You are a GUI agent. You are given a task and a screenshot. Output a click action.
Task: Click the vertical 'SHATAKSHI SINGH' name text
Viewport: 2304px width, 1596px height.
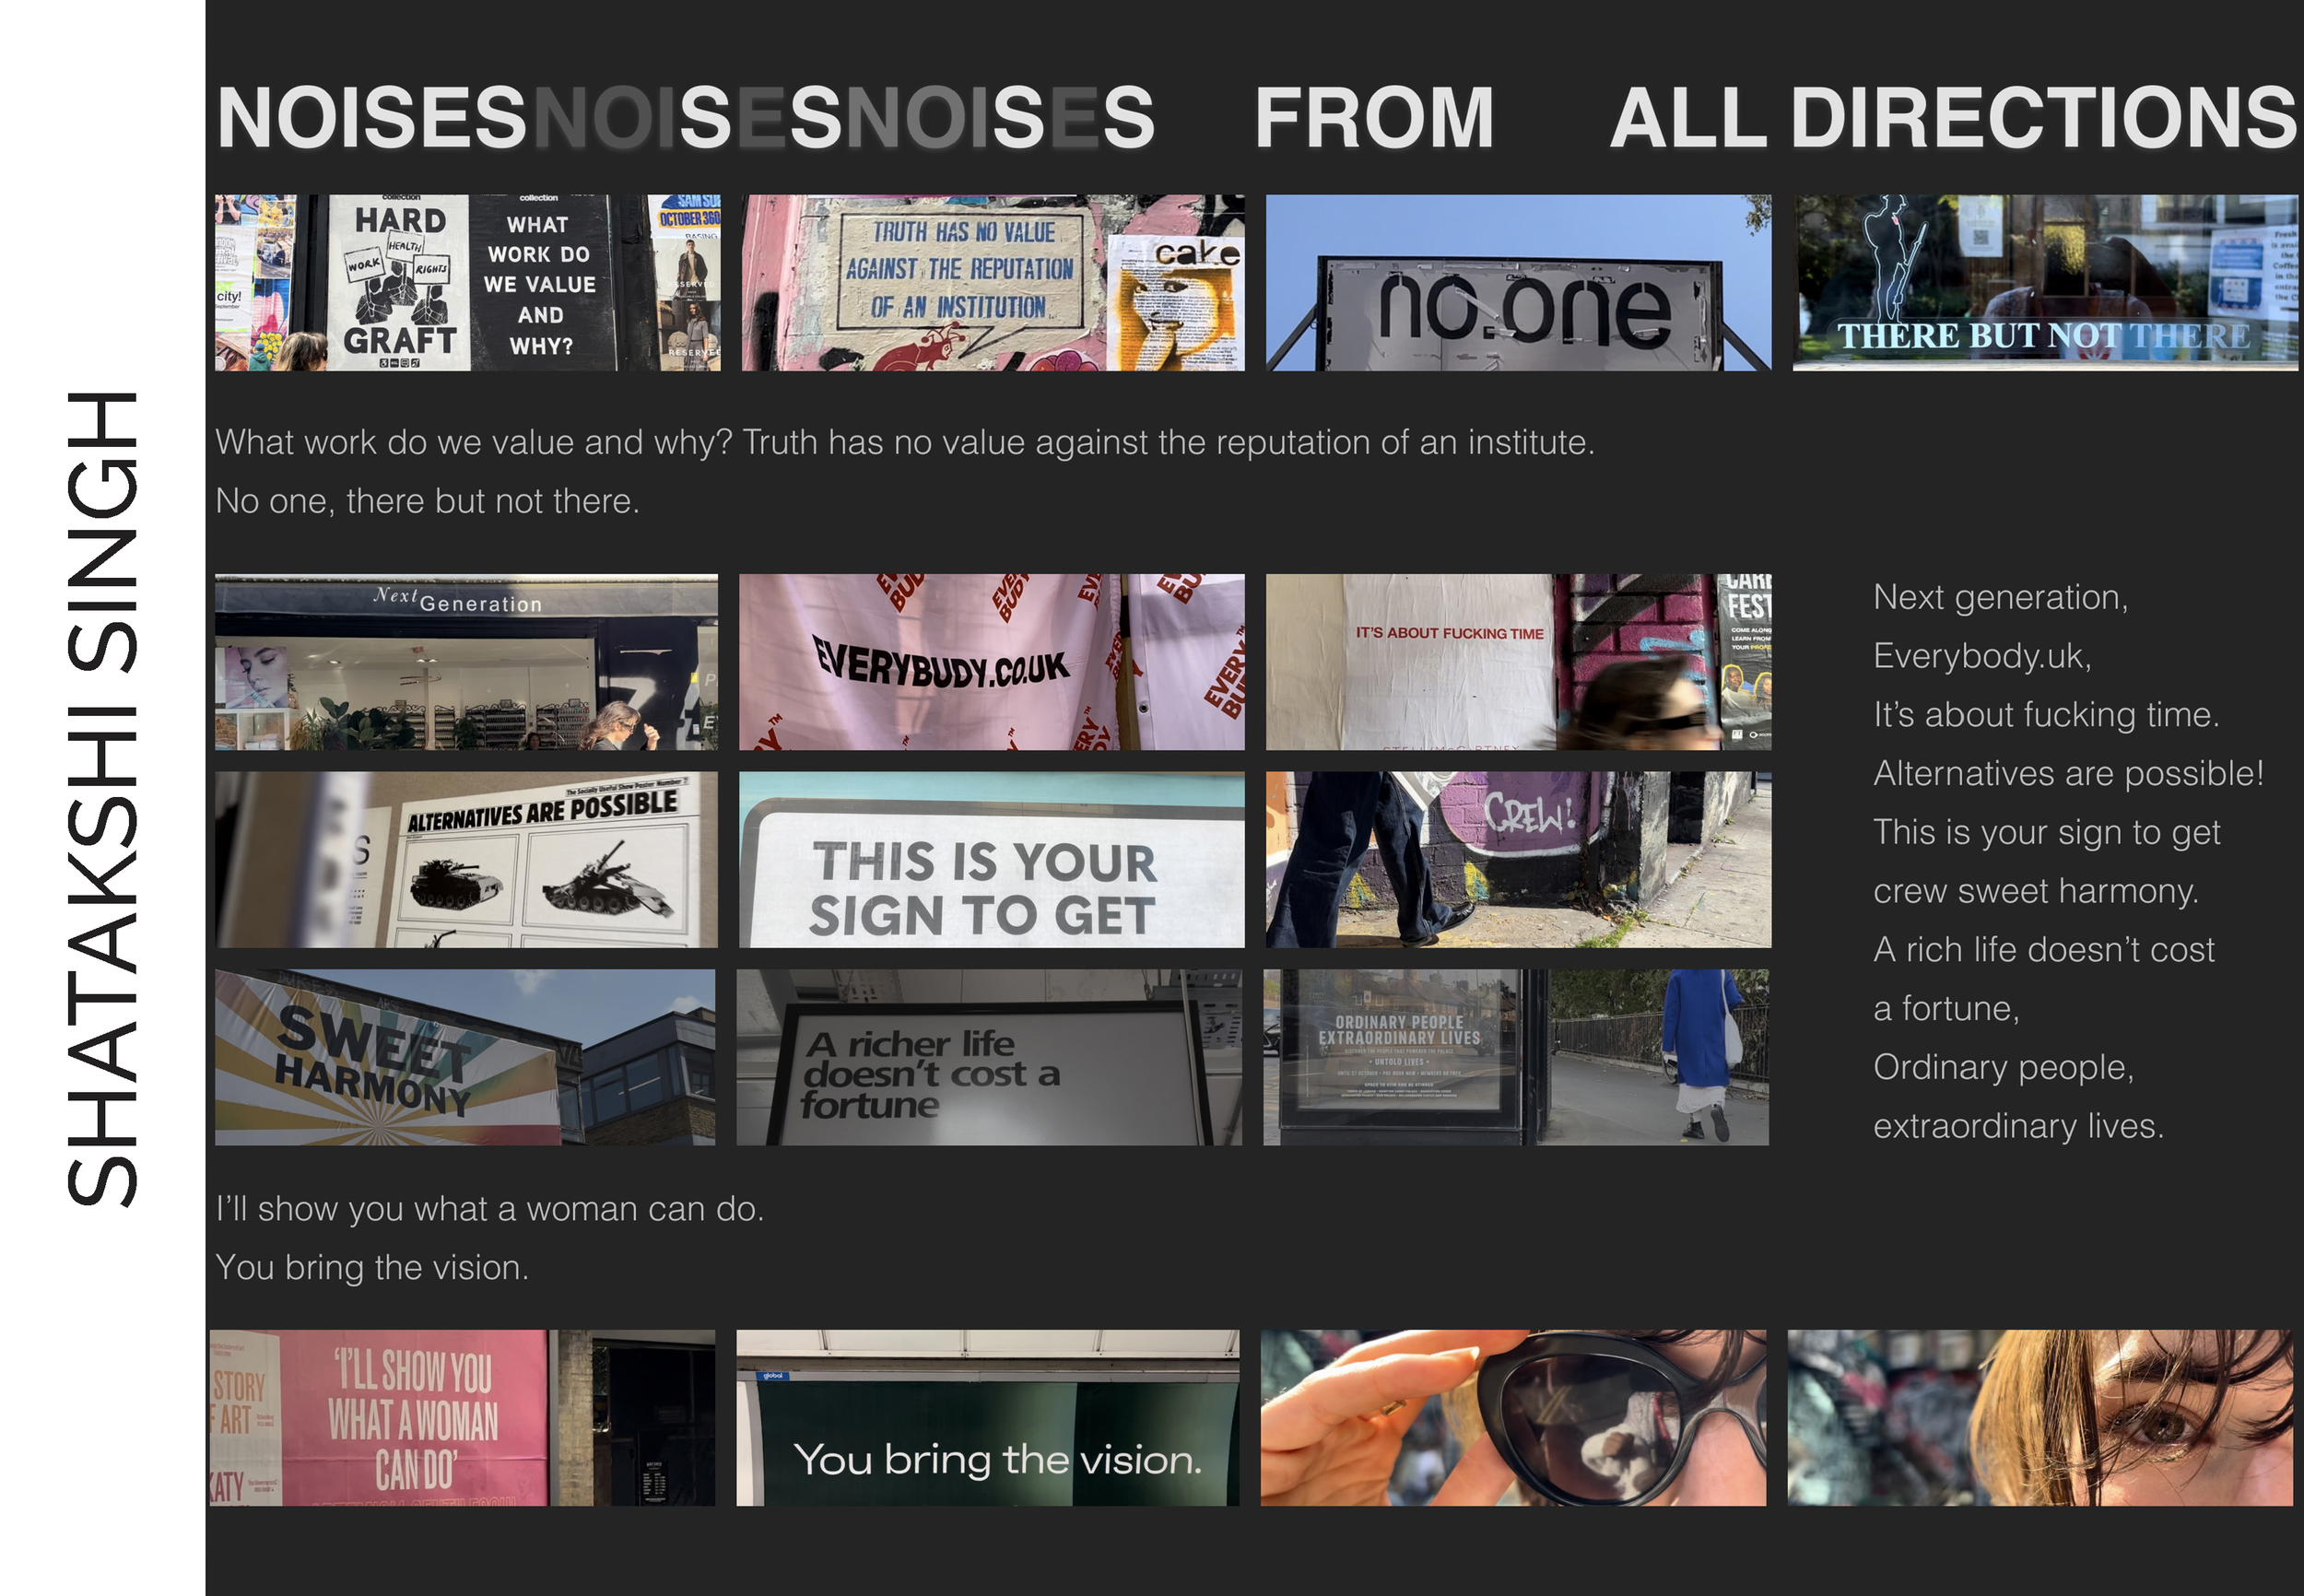pos(102,798)
